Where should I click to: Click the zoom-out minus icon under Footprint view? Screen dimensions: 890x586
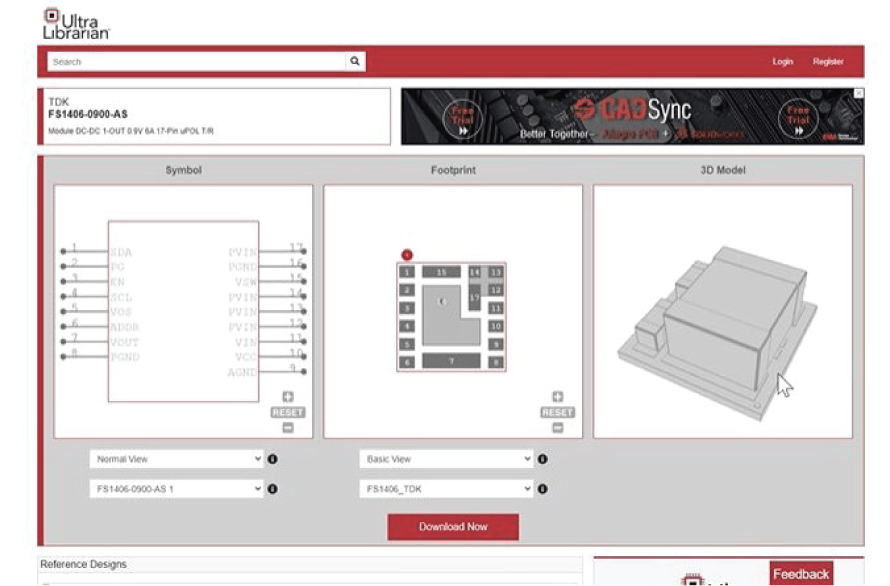[x=557, y=425]
